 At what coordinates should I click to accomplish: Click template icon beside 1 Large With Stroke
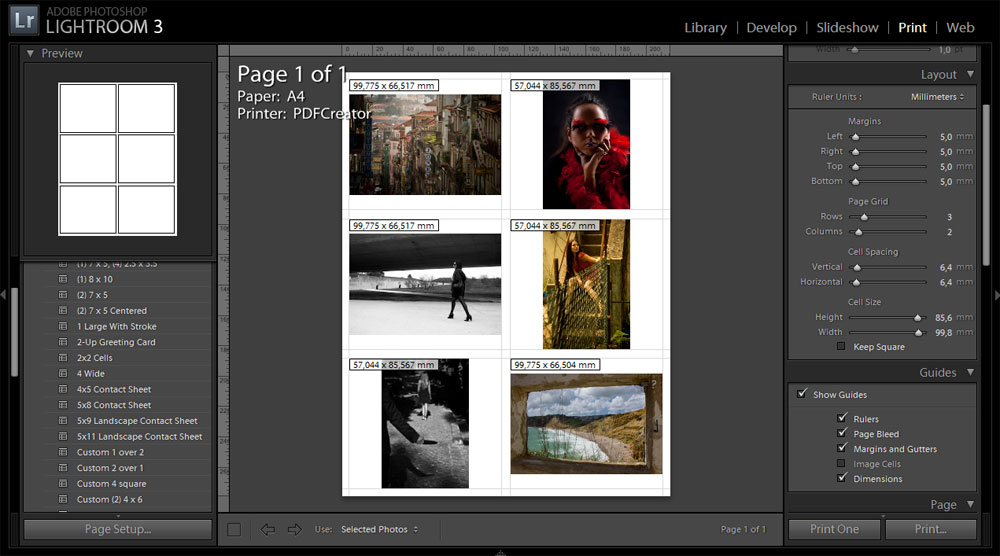pos(63,326)
